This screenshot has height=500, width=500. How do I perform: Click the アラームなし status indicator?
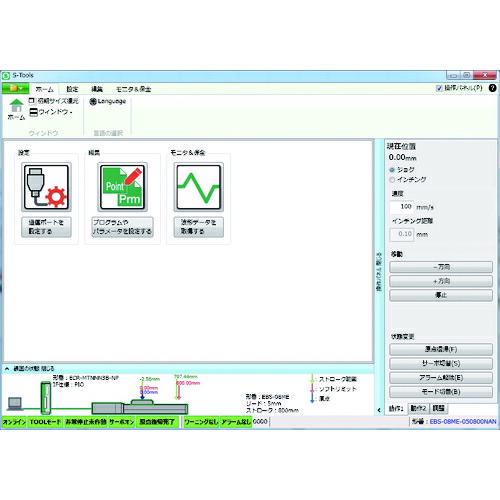coord(236,422)
